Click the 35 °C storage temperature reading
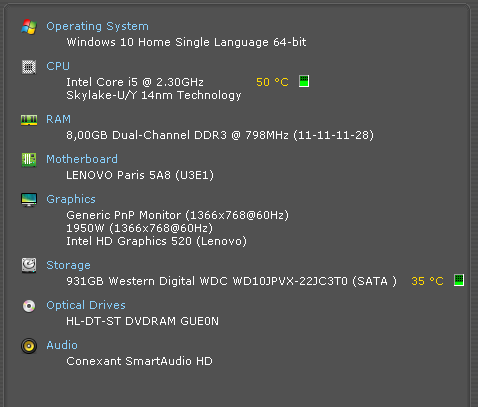Screen dimensions: 478x407 (427, 281)
